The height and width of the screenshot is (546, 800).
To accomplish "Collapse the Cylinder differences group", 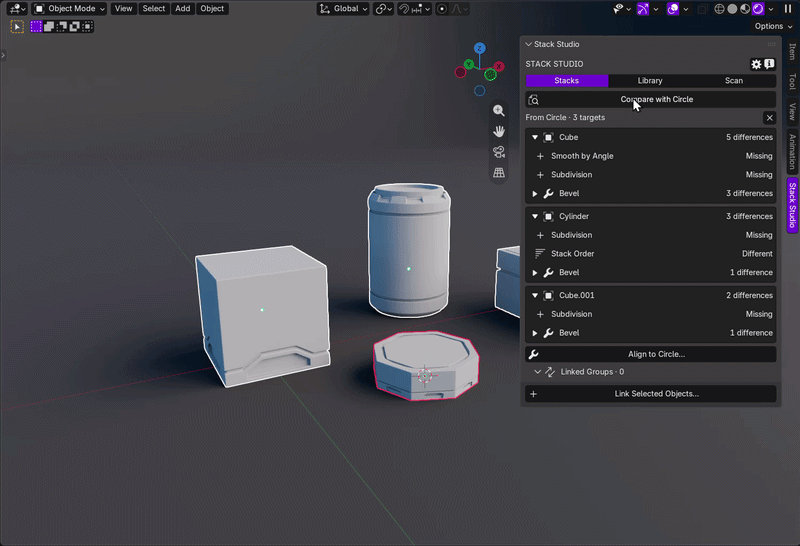I will pos(535,216).
